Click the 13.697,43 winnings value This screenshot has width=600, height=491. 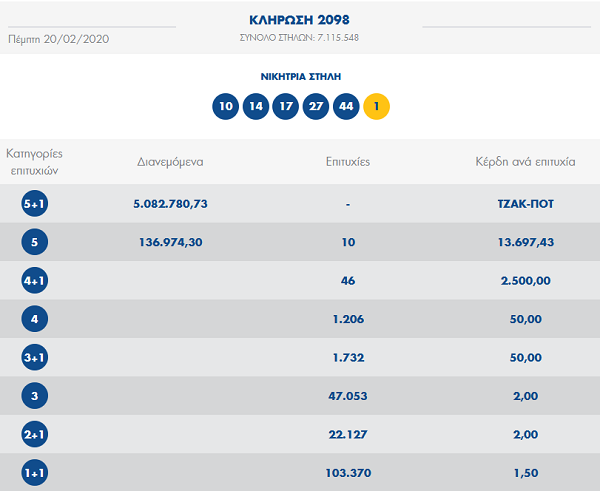click(x=525, y=243)
